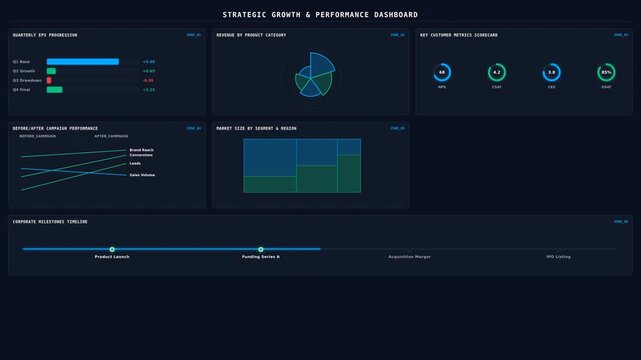Select the Leads line label
Viewport: 641px width, 360px height.
coord(135,163)
